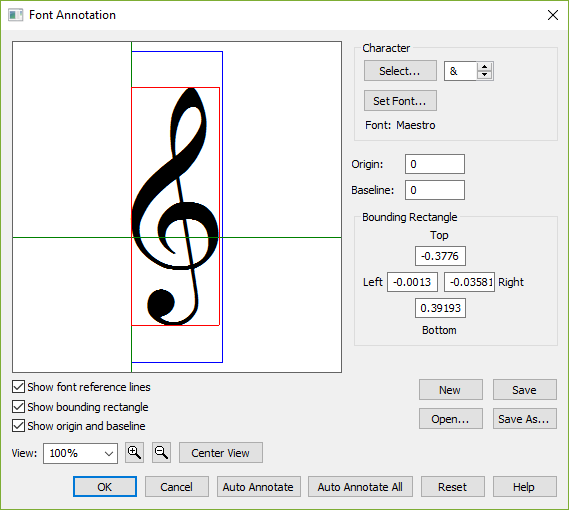Click the Select... character button

(x=400, y=71)
